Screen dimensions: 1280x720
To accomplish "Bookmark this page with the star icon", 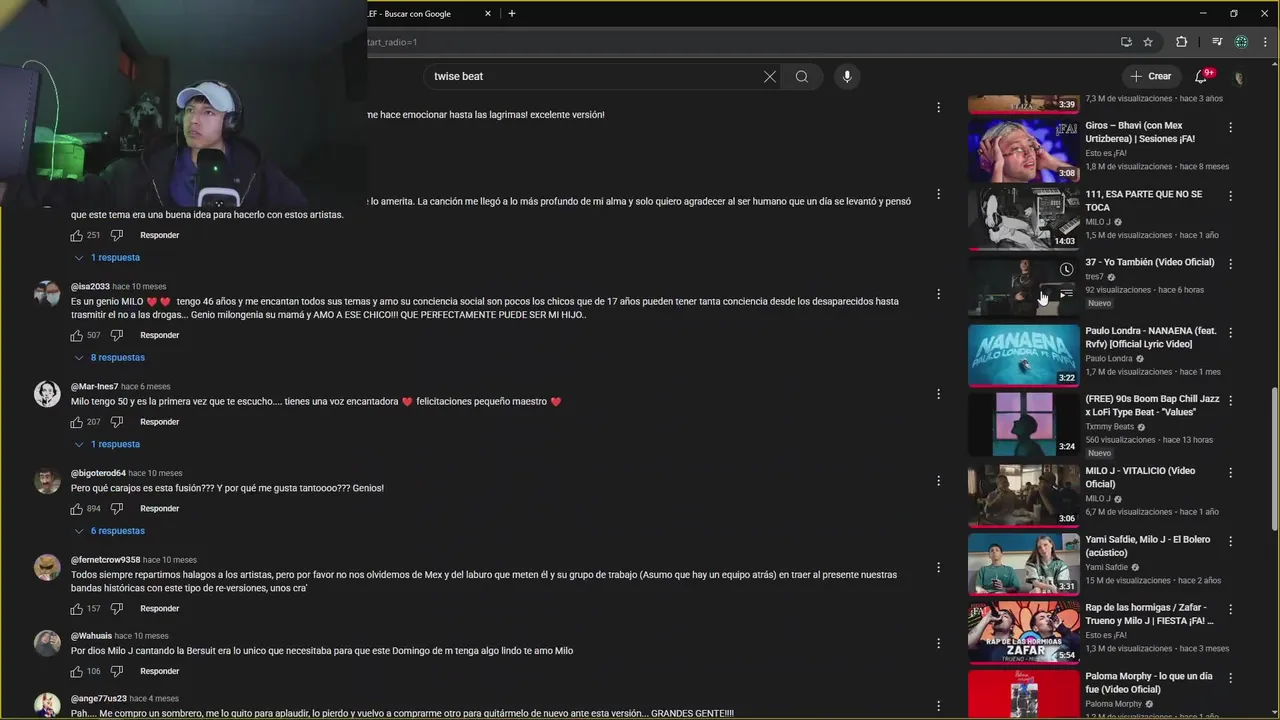I will coord(1148,42).
